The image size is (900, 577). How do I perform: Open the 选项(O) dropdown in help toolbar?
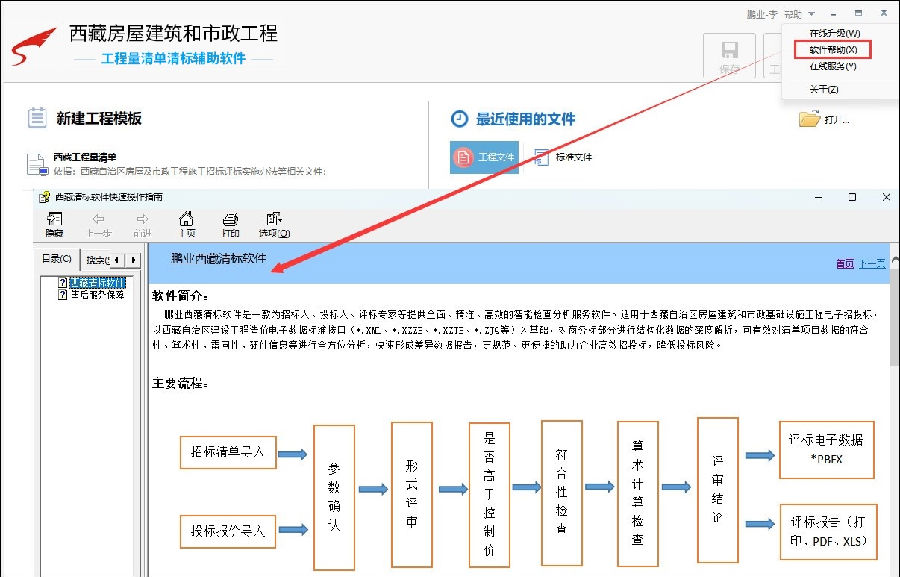pos(275,222)
